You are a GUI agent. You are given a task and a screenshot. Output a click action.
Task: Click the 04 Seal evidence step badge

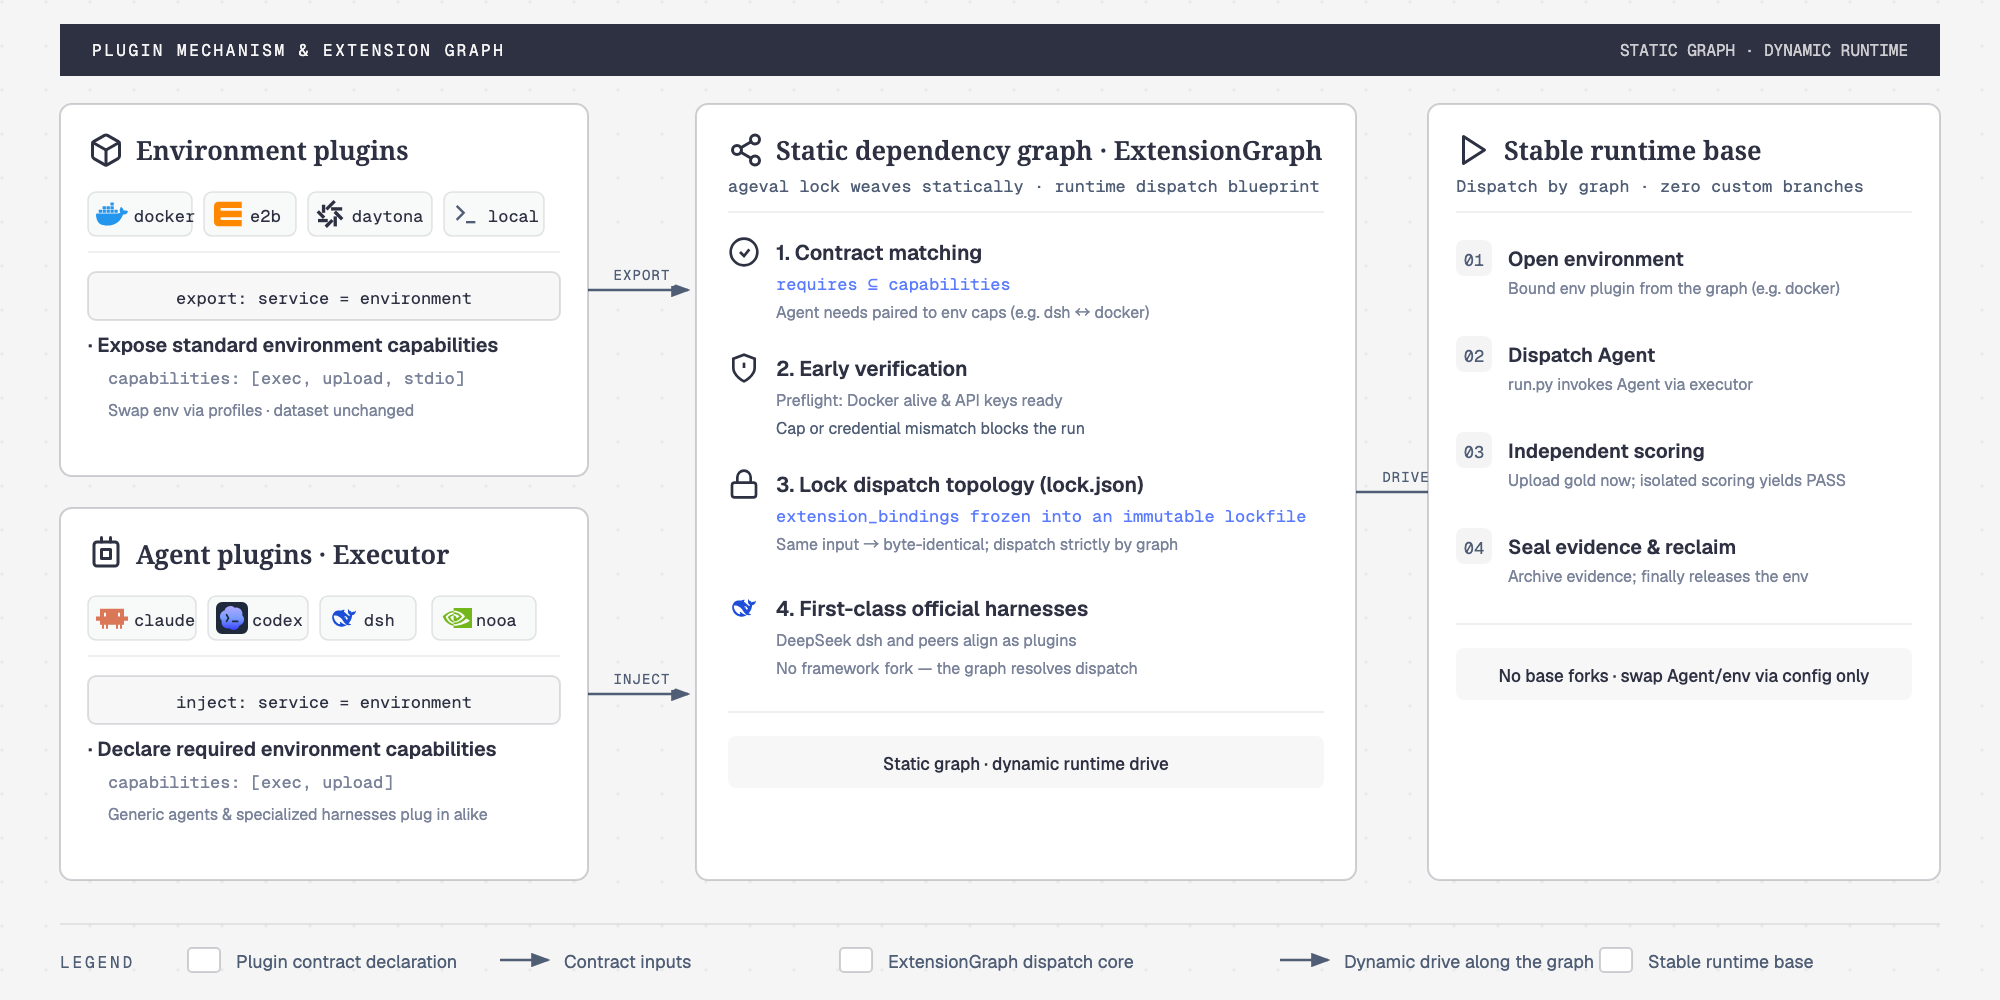[1474, 547]
